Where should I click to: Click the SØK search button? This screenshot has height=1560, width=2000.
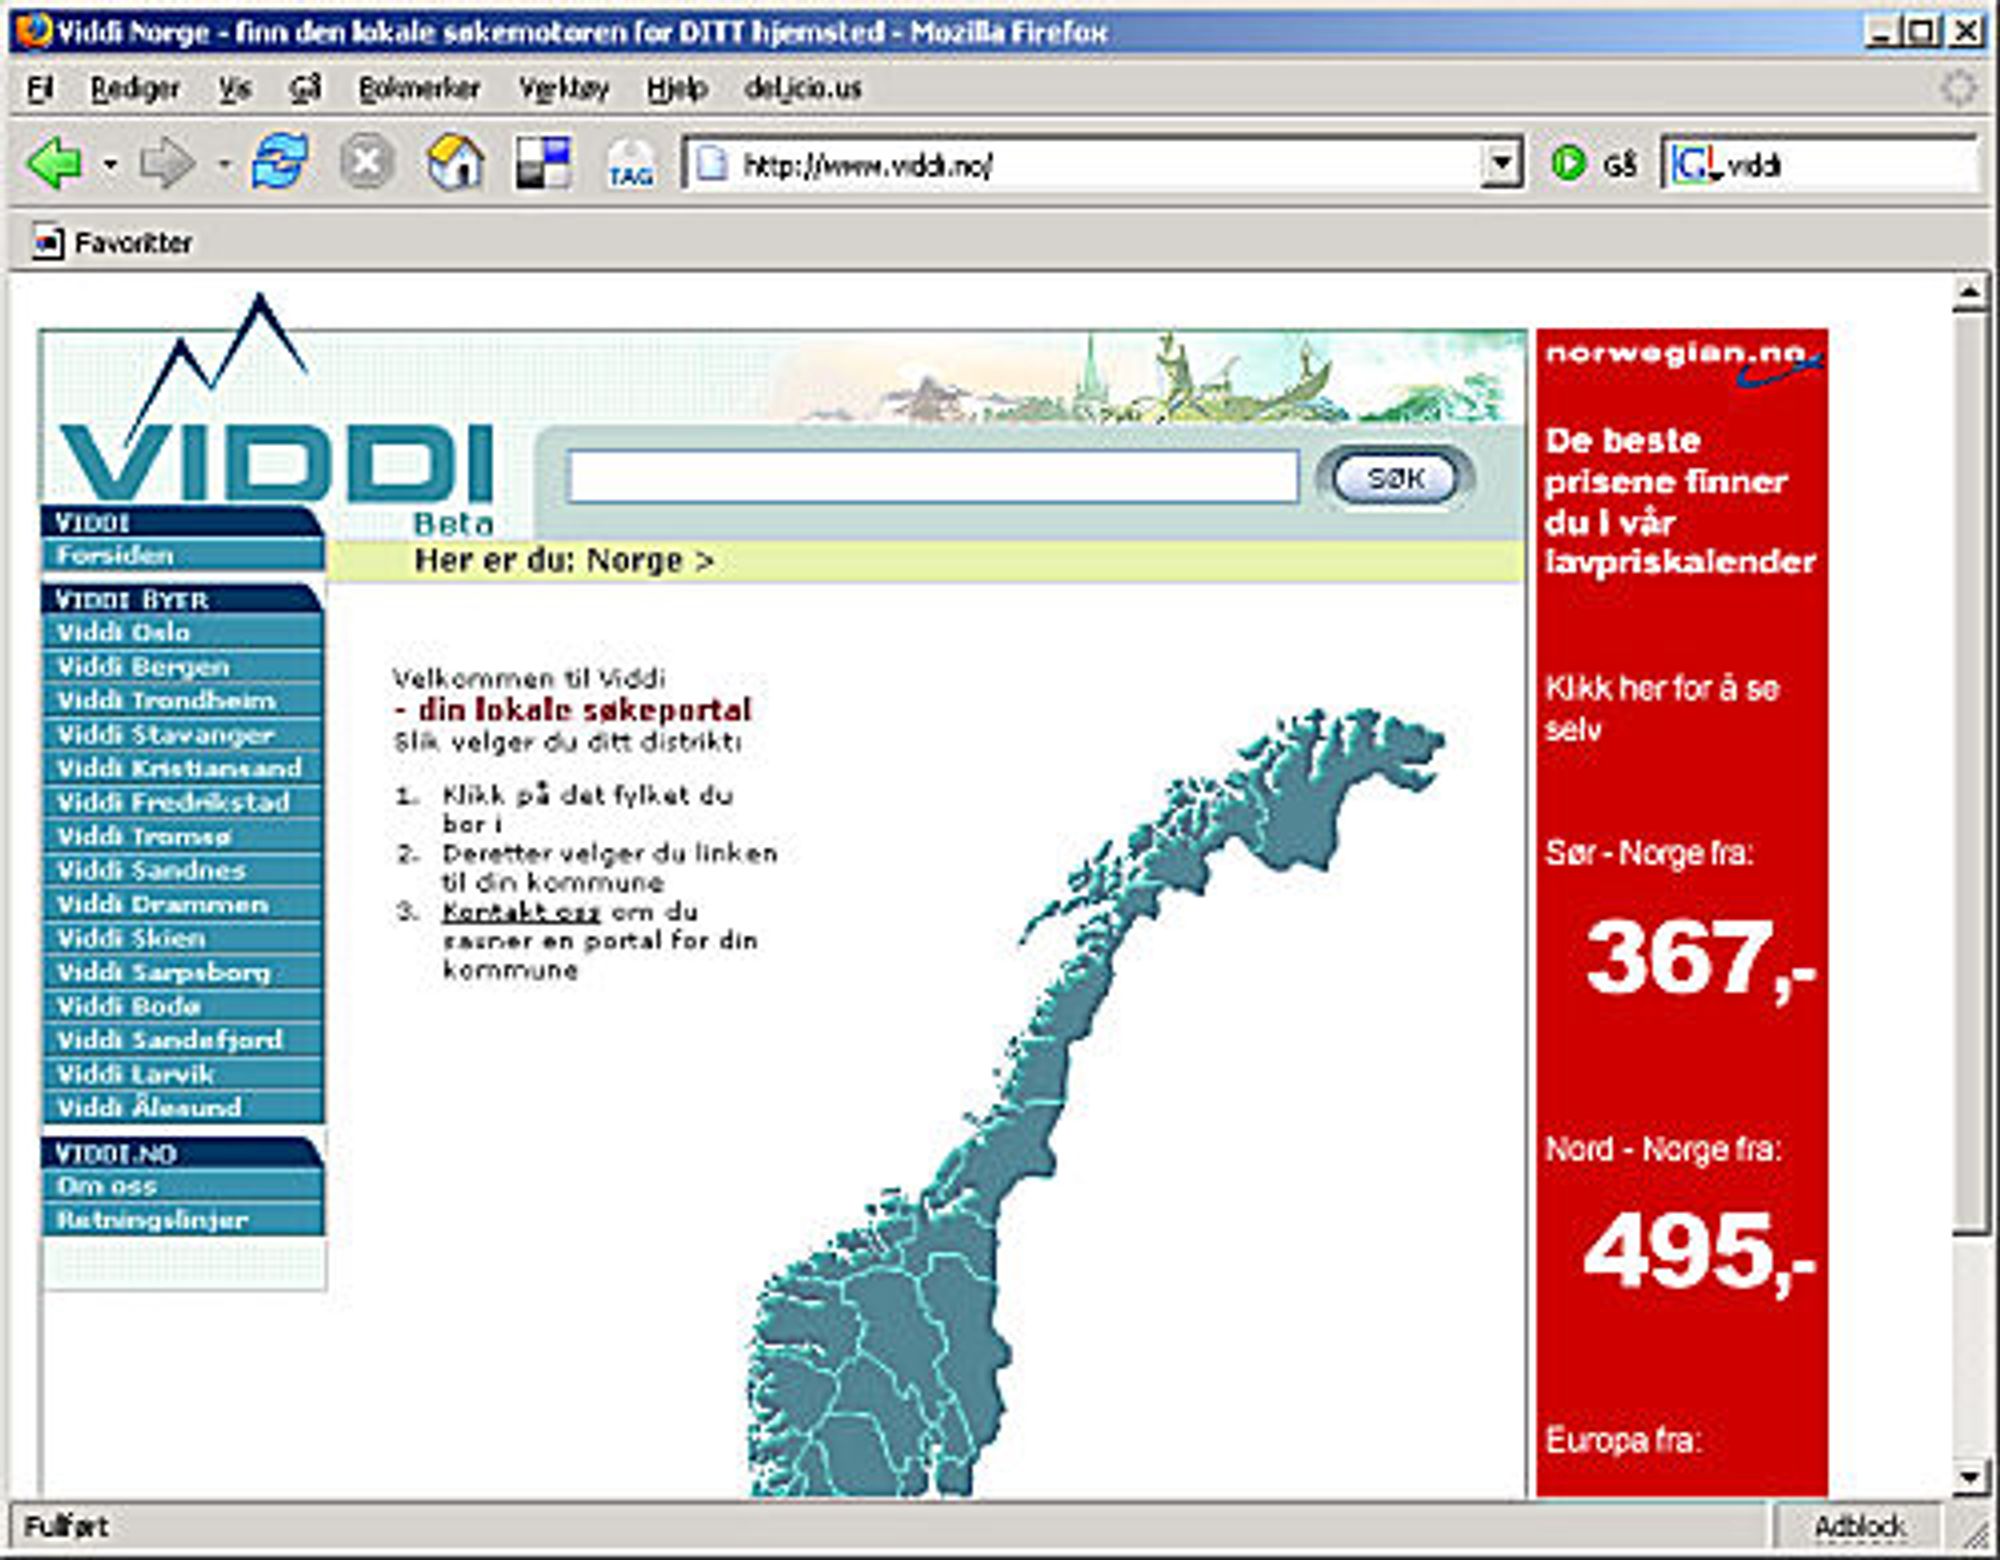click(1395, 478)
